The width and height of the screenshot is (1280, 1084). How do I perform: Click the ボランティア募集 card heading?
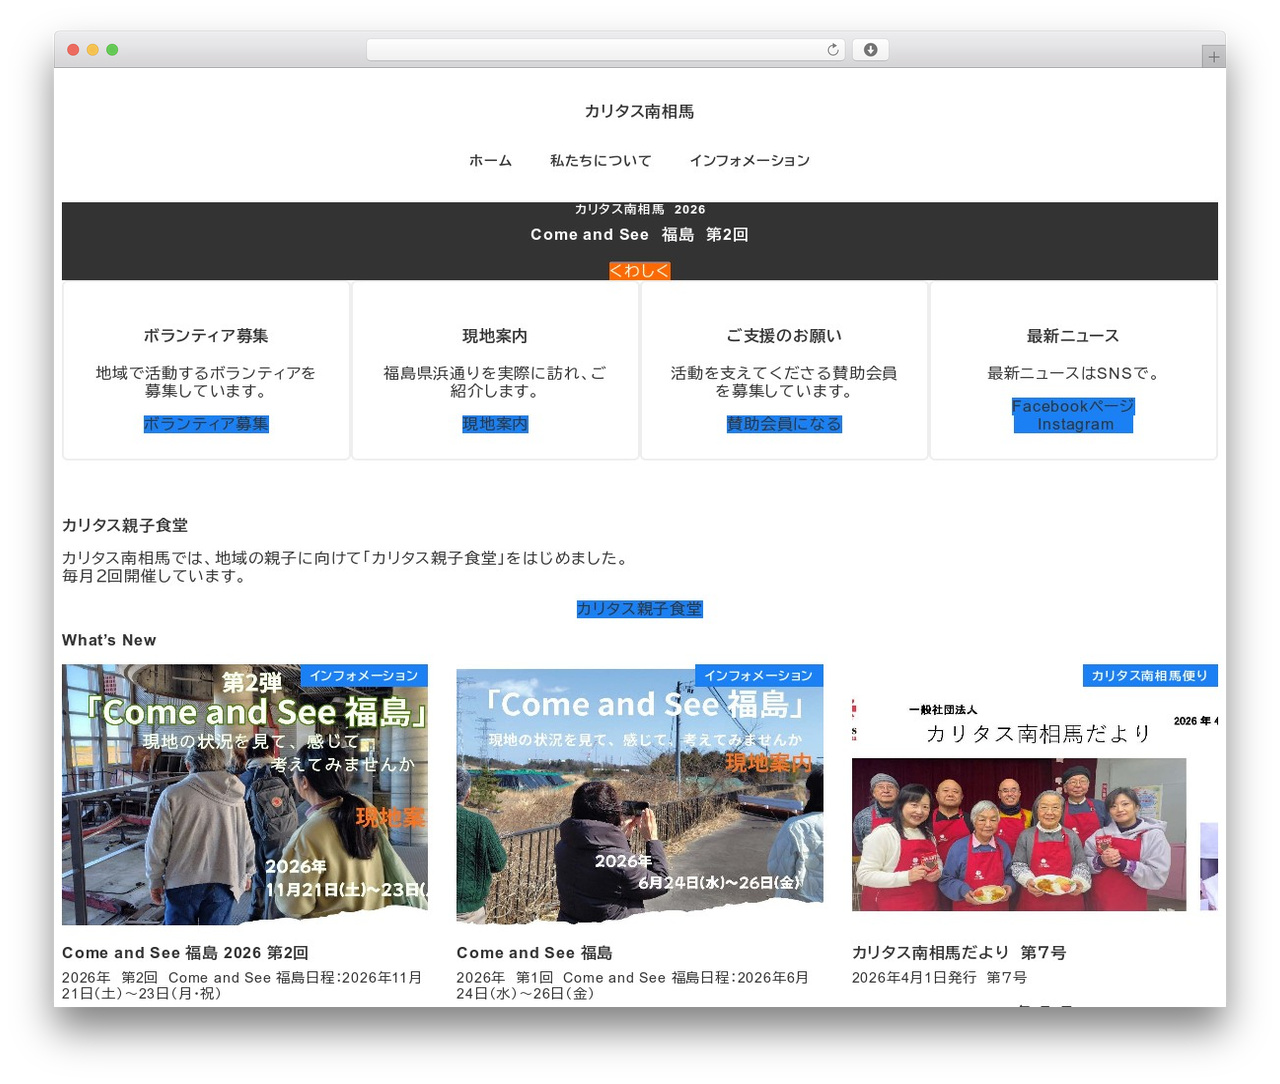pyautogui.click(x=206, y=336)
